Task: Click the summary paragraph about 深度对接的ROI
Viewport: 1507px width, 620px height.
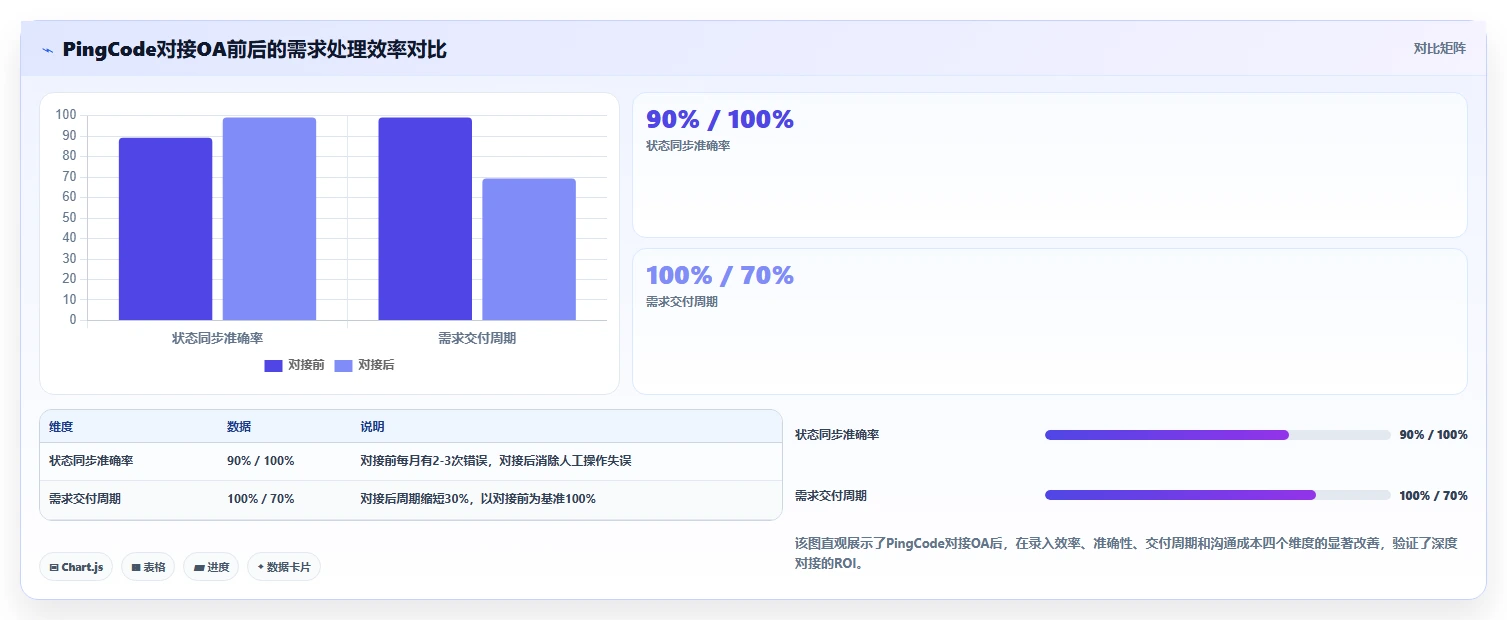Action: (x=1126, y=553)
